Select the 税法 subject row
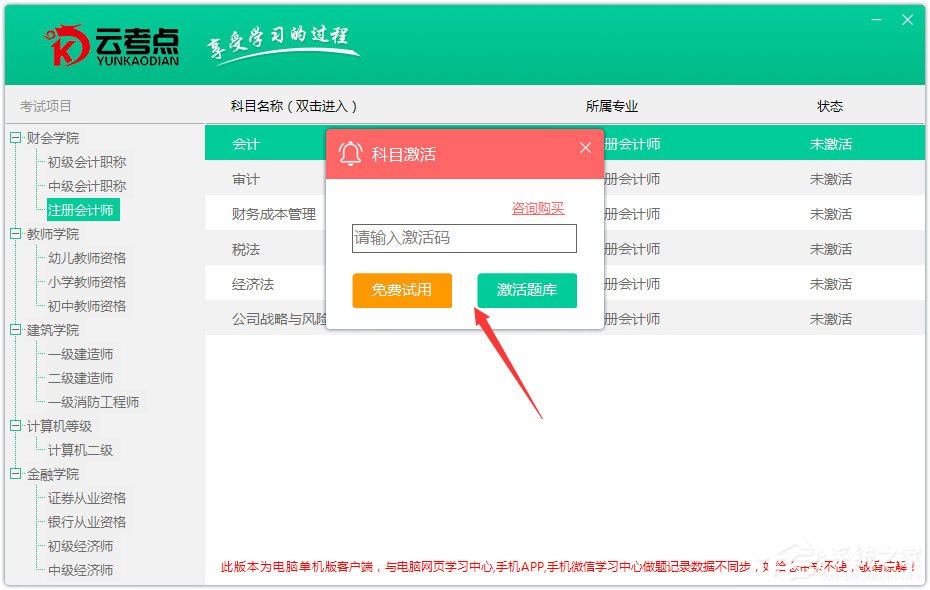 (245, 248)
